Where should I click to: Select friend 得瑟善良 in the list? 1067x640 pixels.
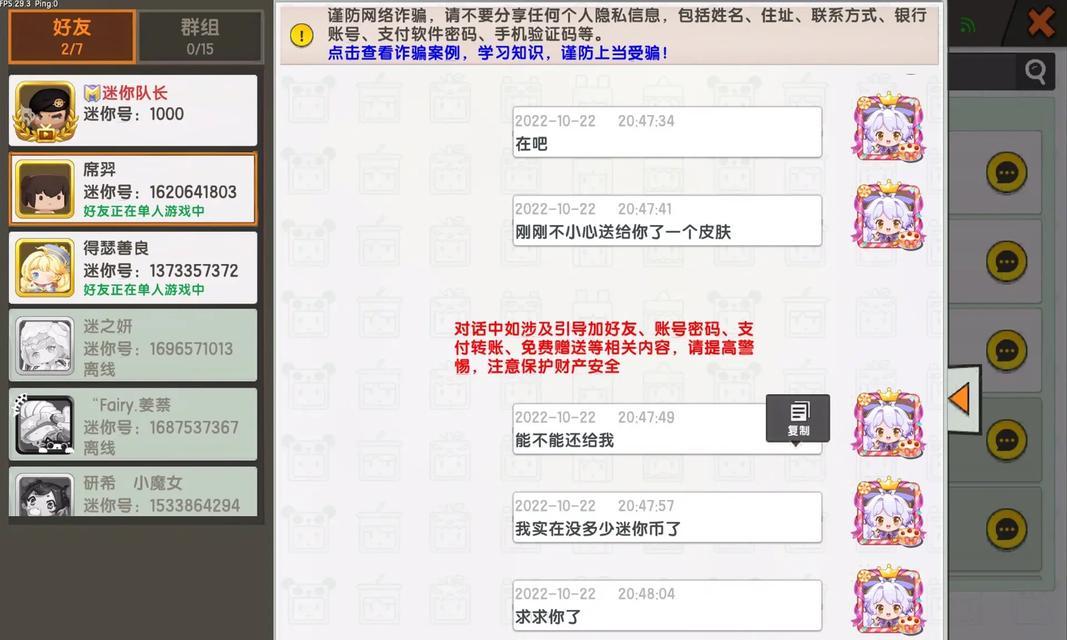[133, 267]
